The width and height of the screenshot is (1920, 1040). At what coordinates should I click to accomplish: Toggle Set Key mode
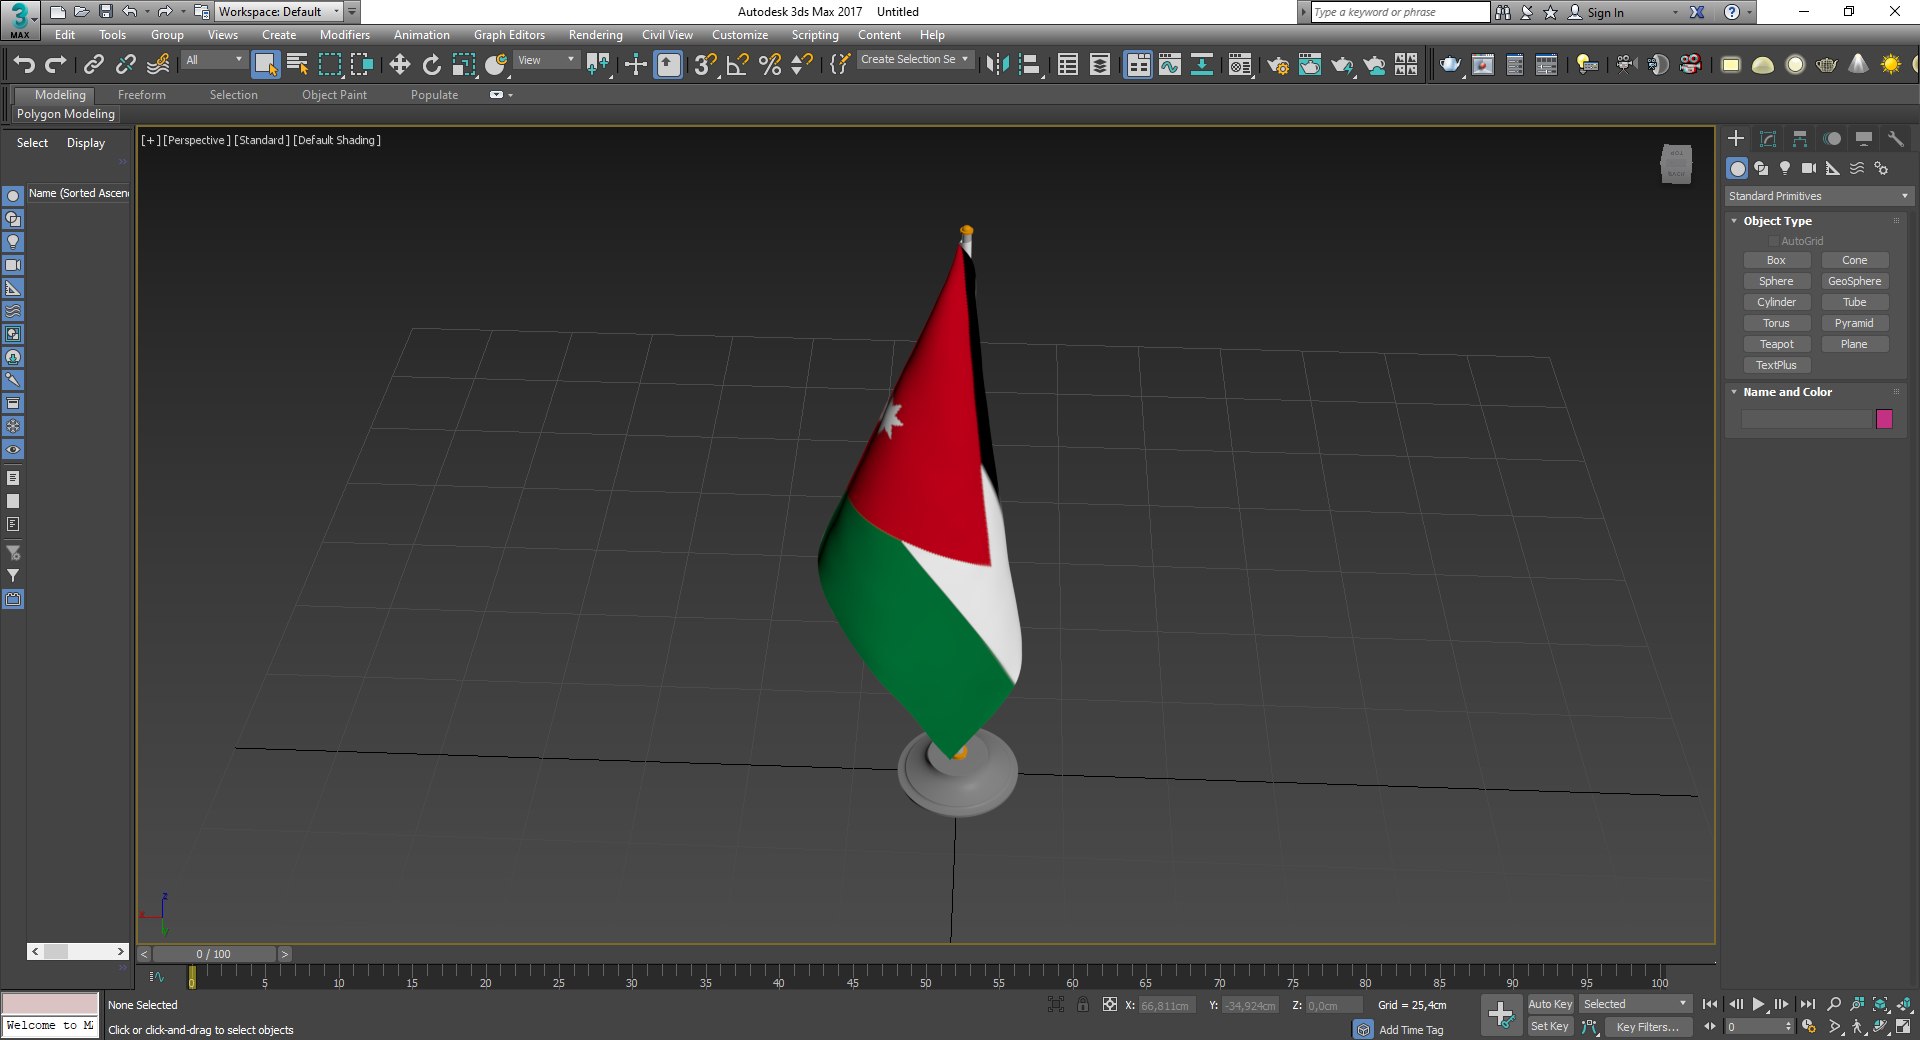[1550, 1026]
